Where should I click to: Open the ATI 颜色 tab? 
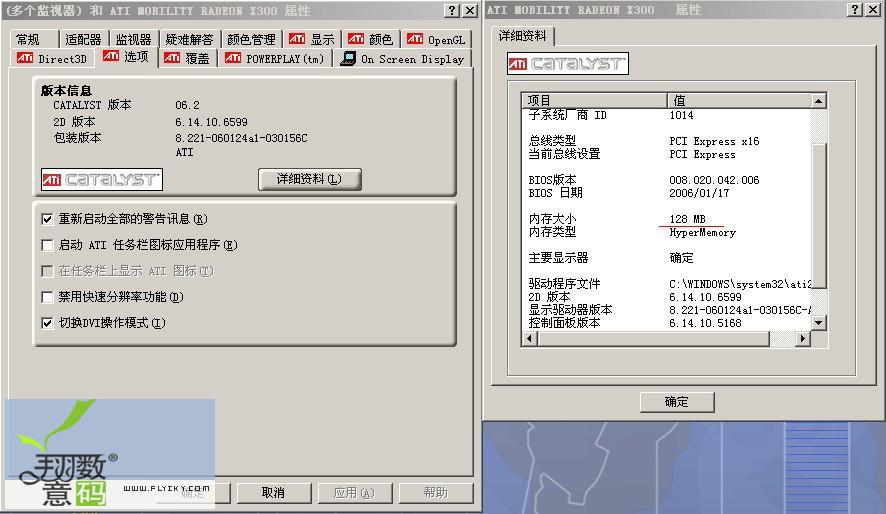pyautogui.click(x=371, y=40)
